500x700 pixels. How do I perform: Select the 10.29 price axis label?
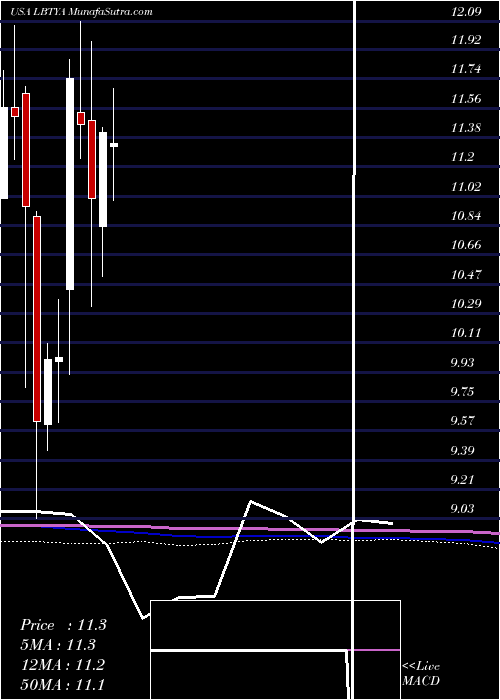click(x=466, y=304)
